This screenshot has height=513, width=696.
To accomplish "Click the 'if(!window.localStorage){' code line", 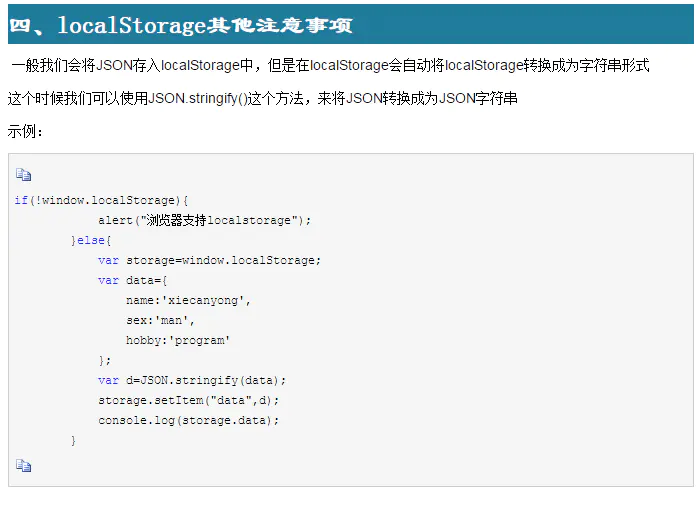I will (x=101, y=200).
